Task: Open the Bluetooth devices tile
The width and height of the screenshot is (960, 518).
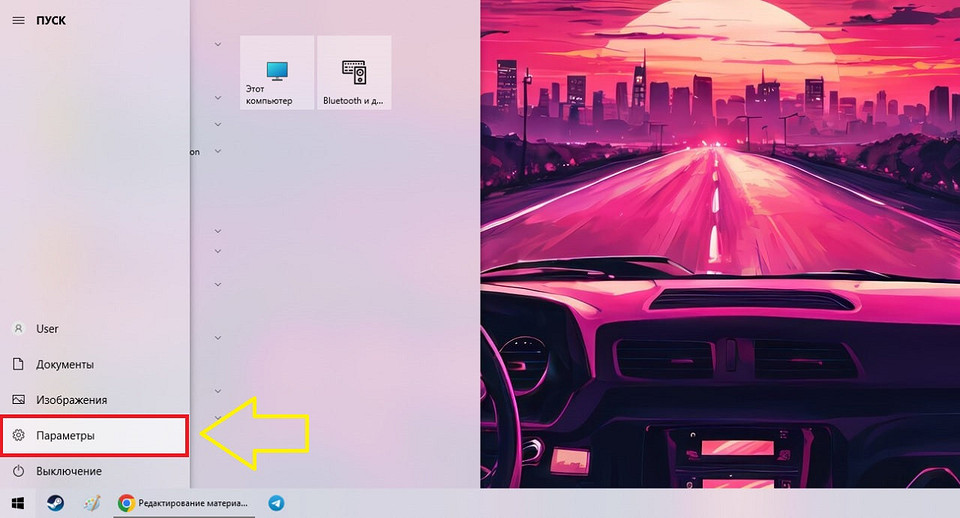Action: click(354, 73)
